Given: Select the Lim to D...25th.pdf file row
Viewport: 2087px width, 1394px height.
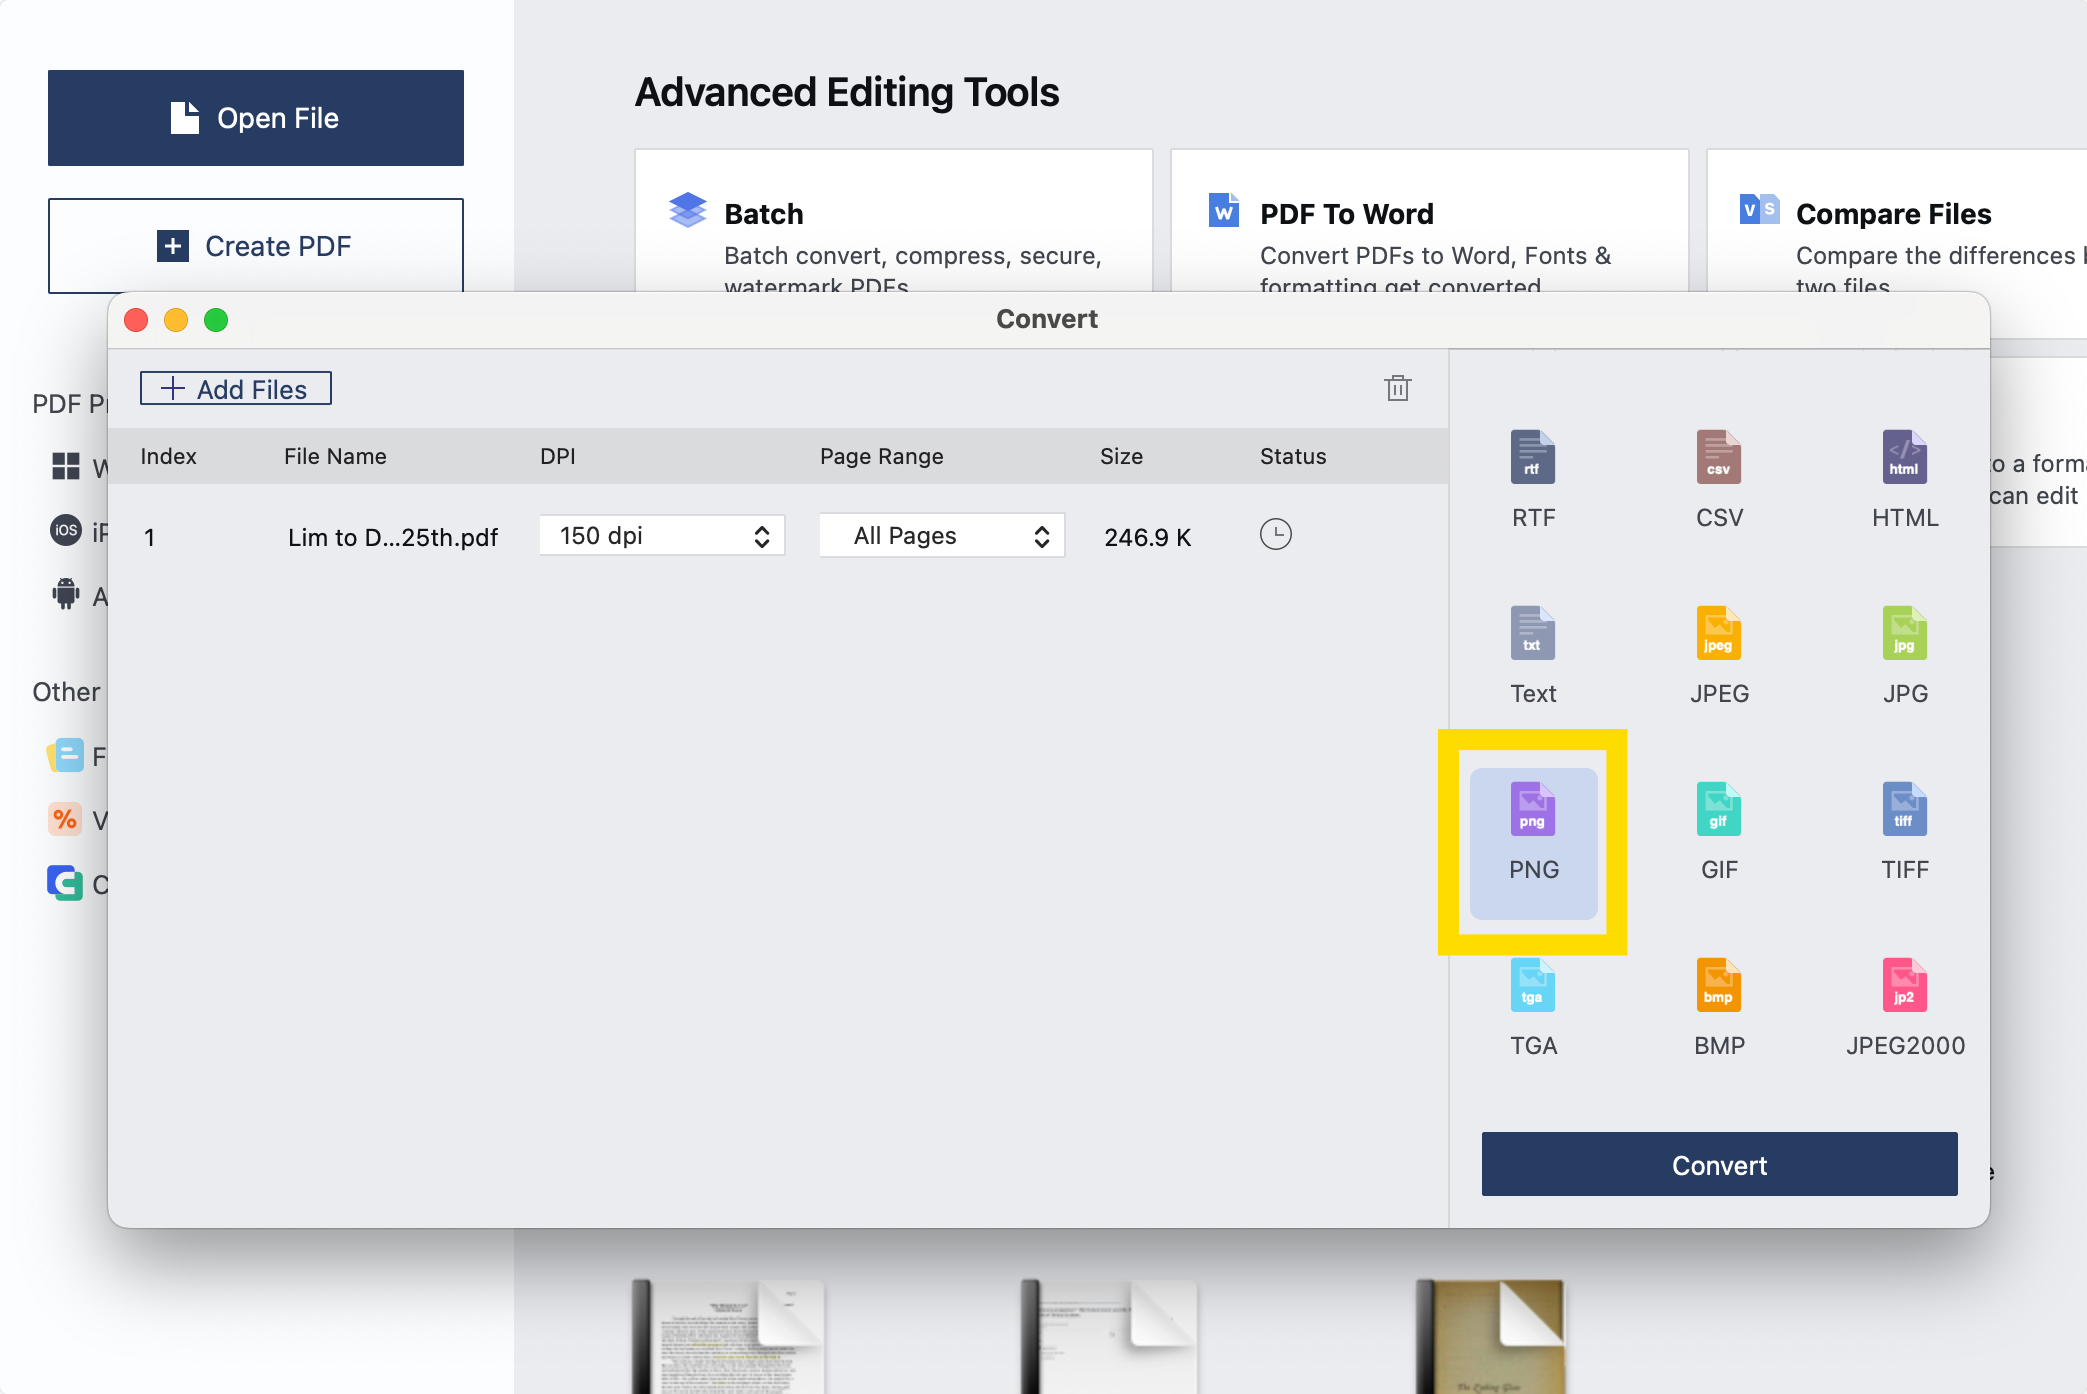Looking at the screenshot, I should [392, 537].
